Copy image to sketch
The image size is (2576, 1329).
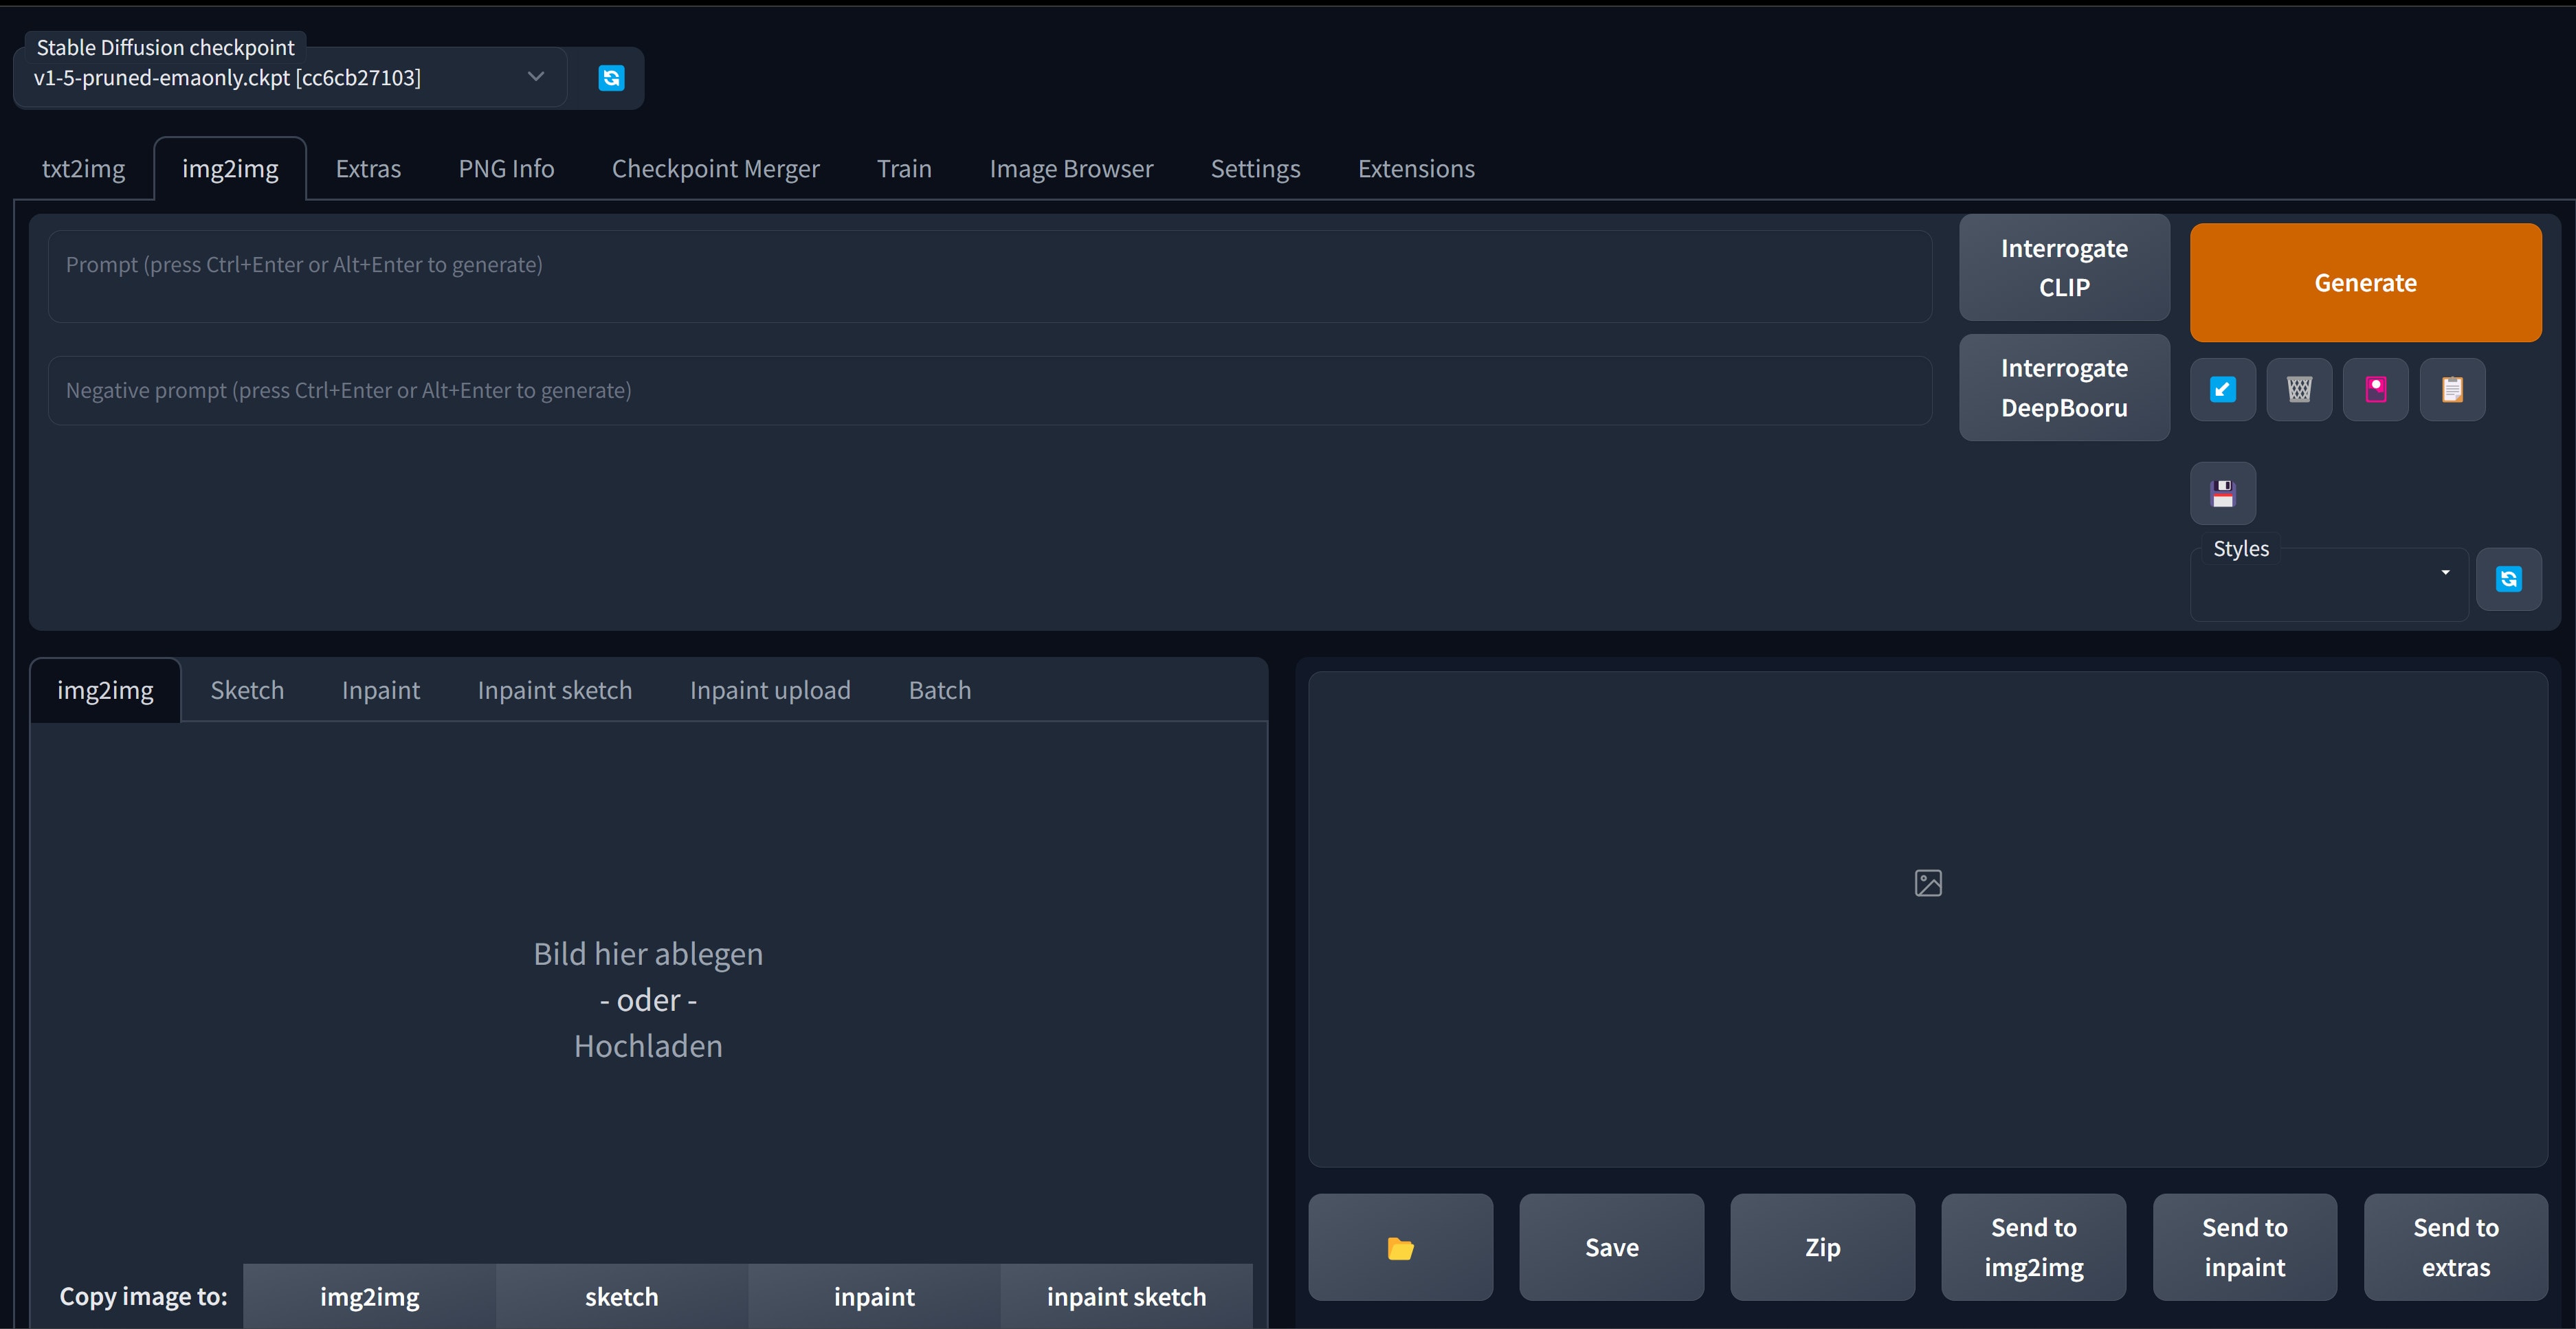(621, 1296)
